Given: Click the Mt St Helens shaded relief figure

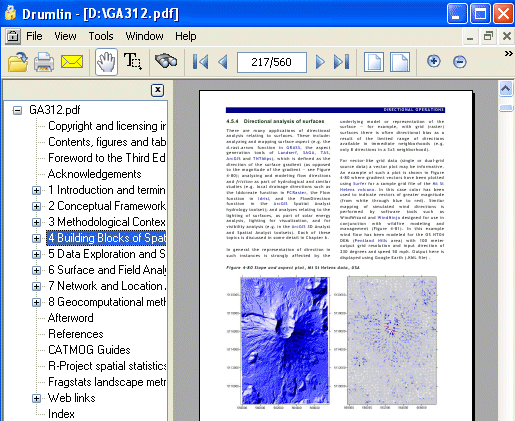Looking at the screenshot, I should [285, 340].
